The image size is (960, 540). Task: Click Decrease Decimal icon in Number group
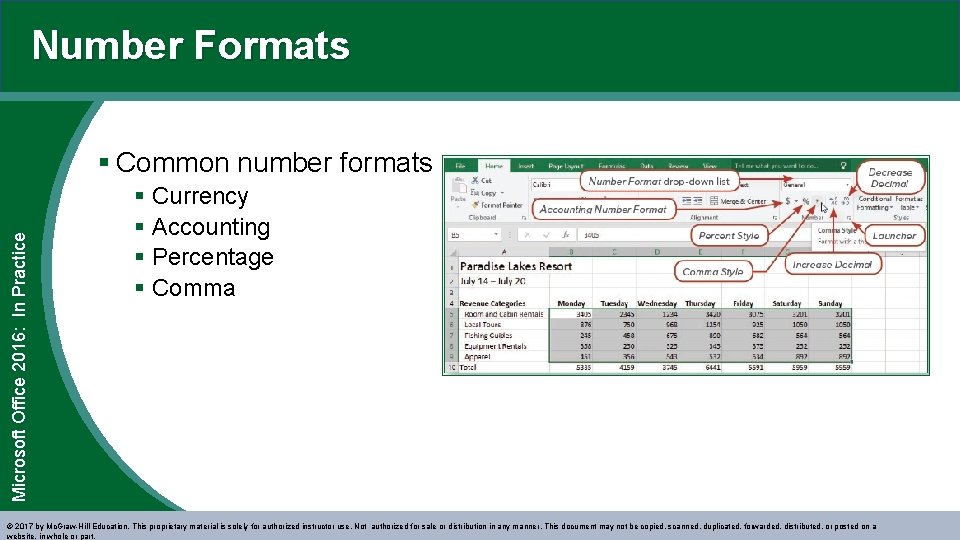[x=846, y=201]
